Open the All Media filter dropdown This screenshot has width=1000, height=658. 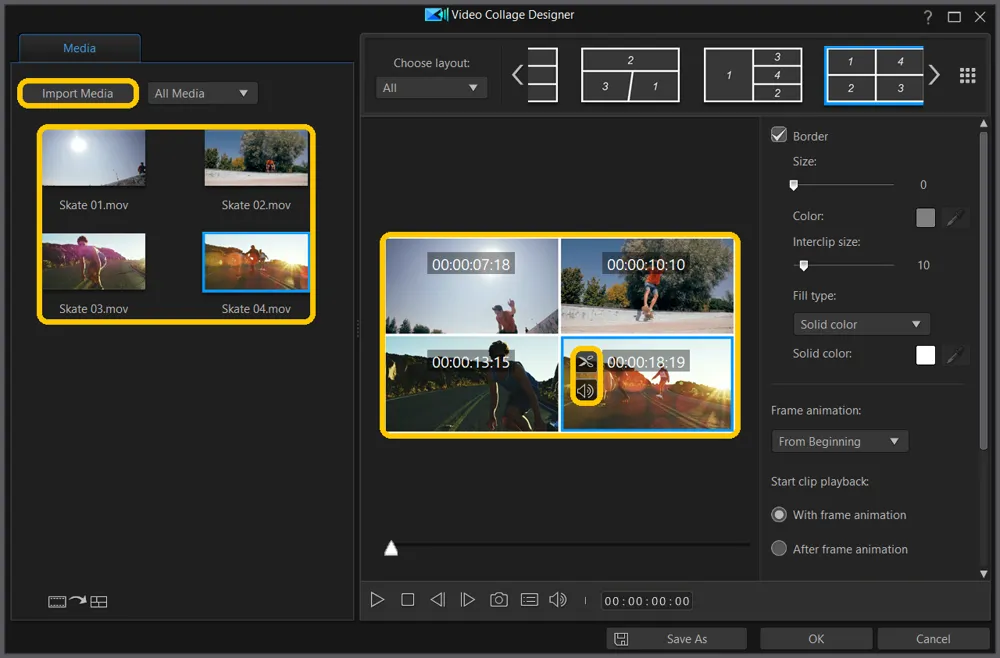tap(202, 93)
